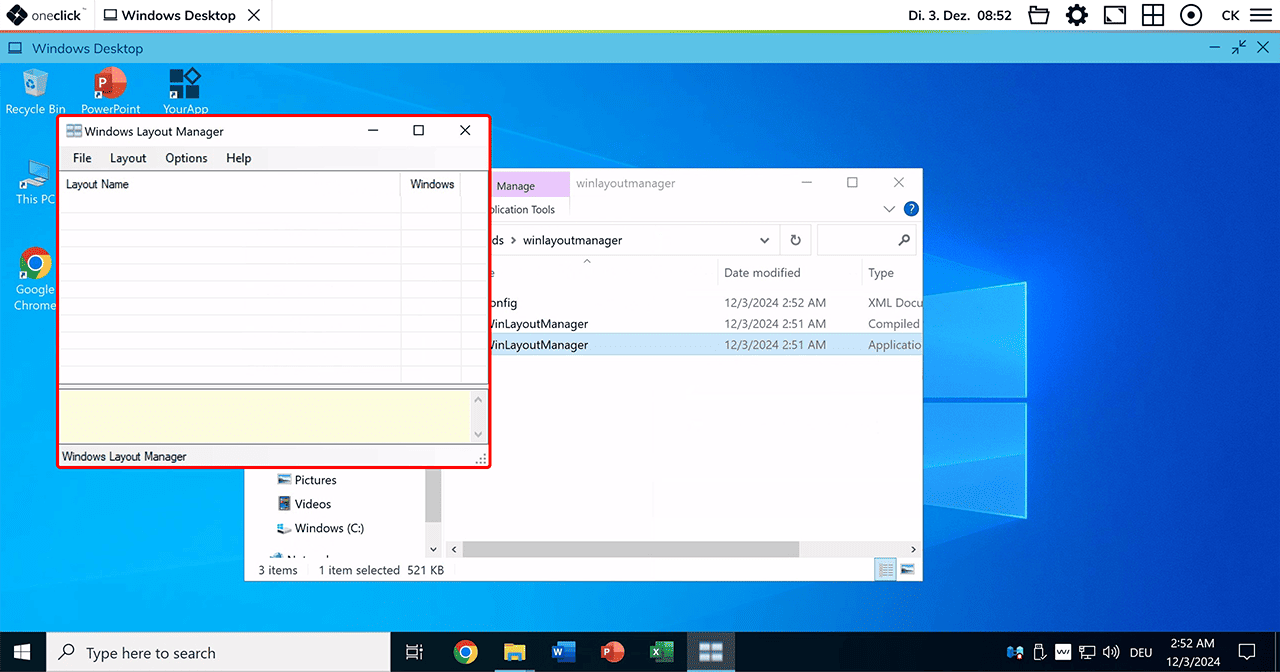Click the PowerPoint desktop shortcut
Viewport: 1280px width, 672px height.
coord(110,88)
